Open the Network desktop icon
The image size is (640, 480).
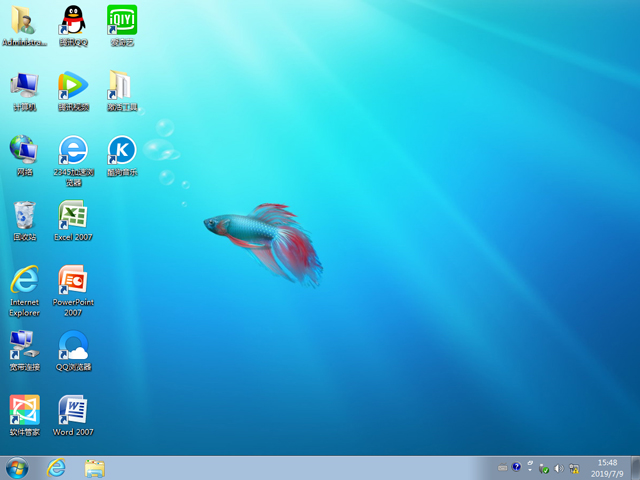(24, 150)
